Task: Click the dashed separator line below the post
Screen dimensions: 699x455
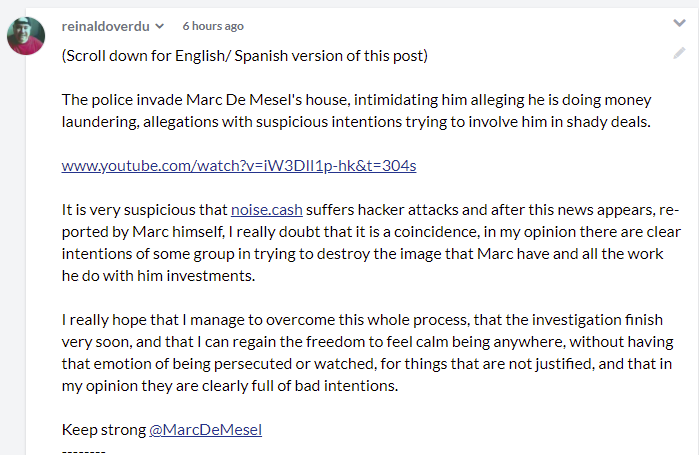Action: pyautogui.click(x=83, y=452)
